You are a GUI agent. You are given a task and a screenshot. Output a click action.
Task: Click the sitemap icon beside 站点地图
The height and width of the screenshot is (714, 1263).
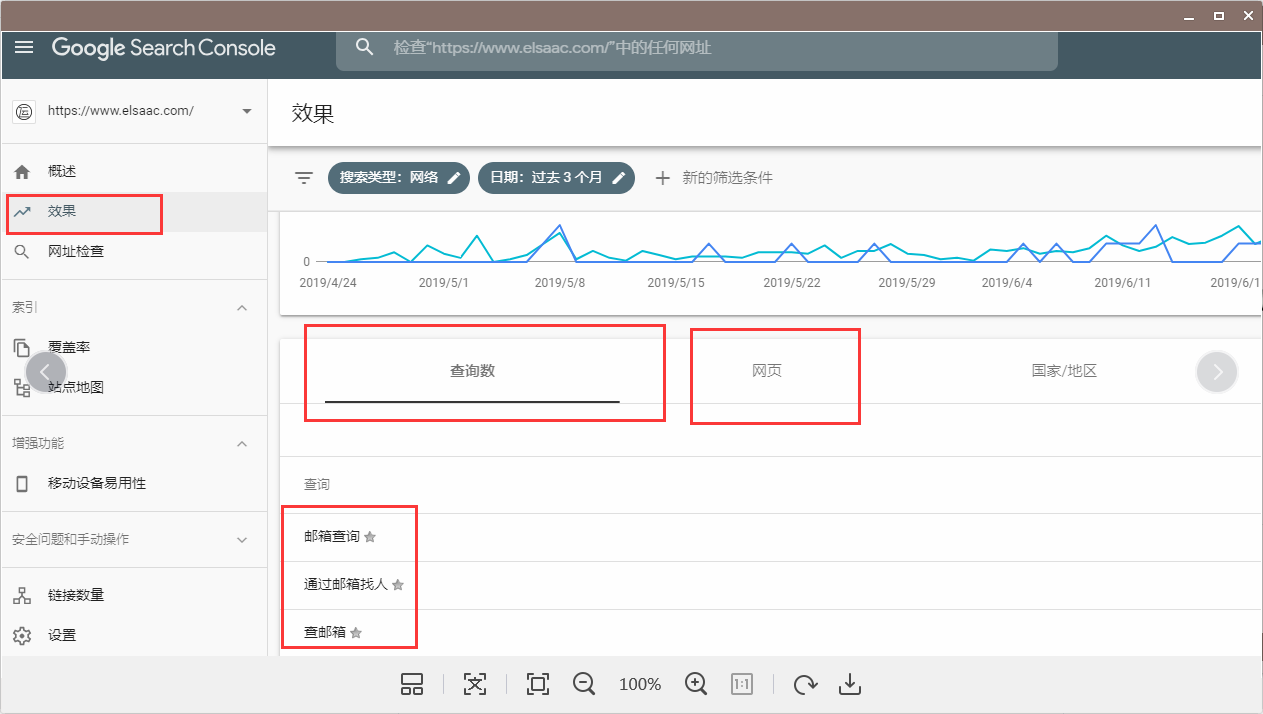[22, 388]
